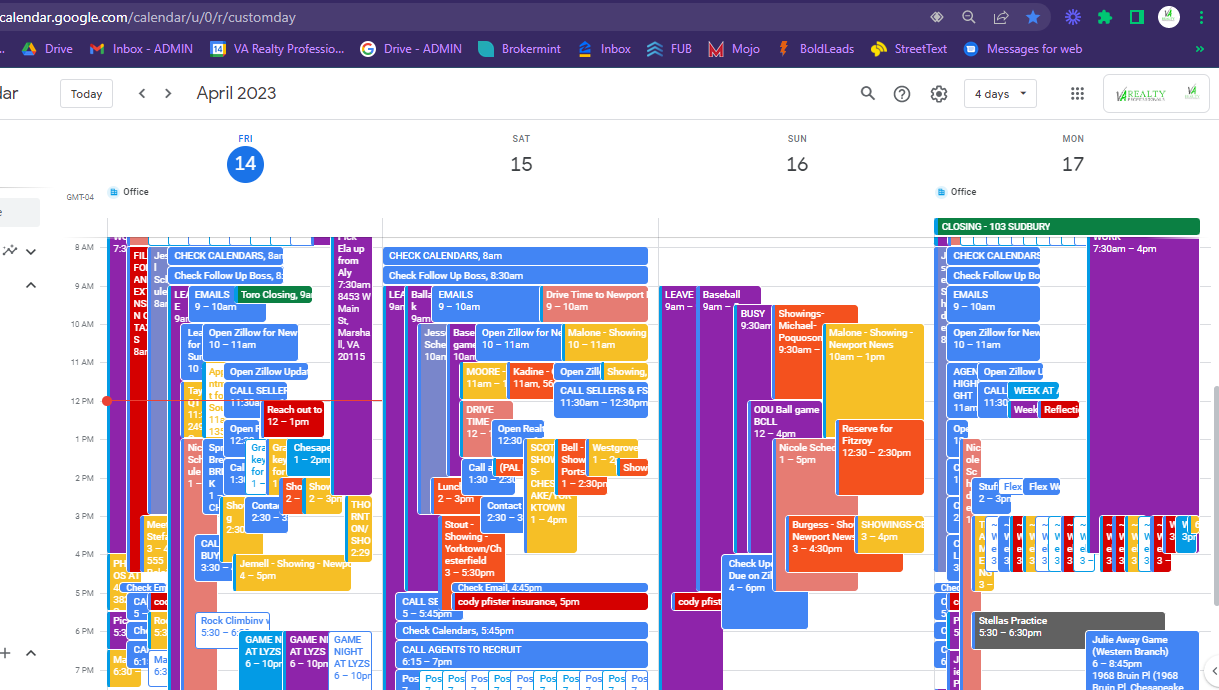Open Saturday Check Email, 4:45pm event
The width and height of the screenshot is (1219, 690).
pos(551,588)
